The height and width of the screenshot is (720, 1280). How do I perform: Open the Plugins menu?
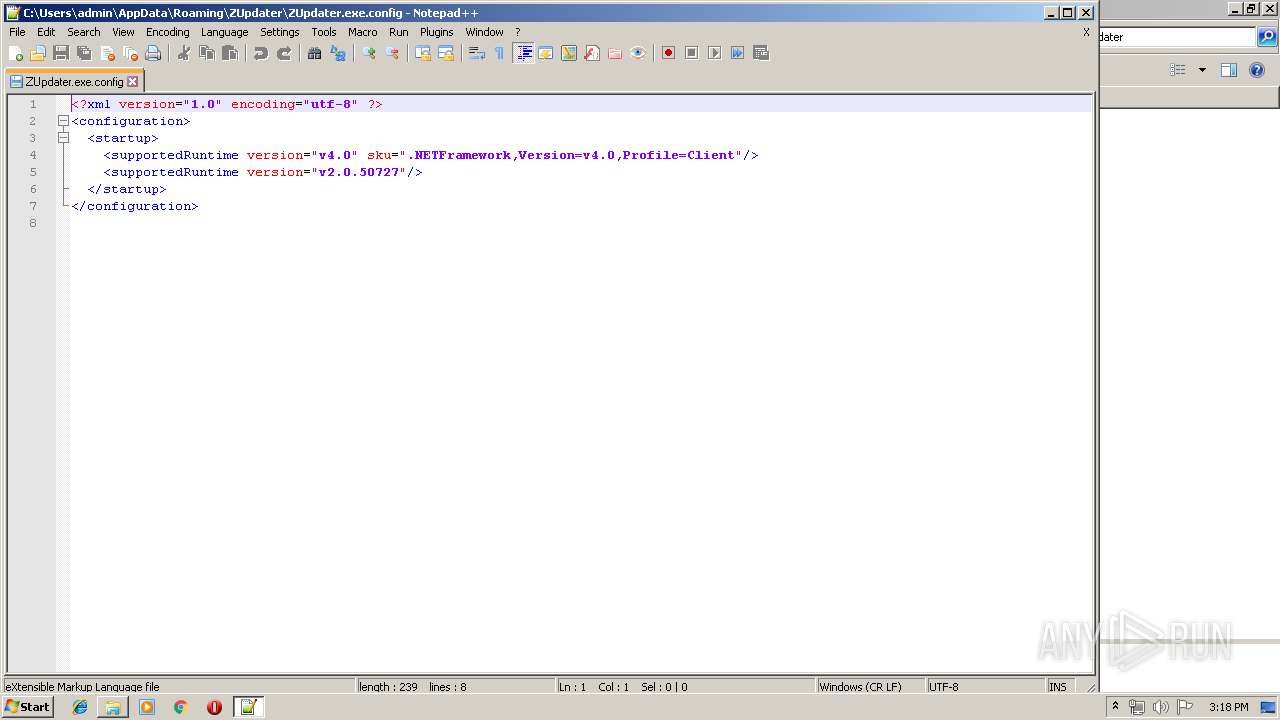[x=437, y=32]
